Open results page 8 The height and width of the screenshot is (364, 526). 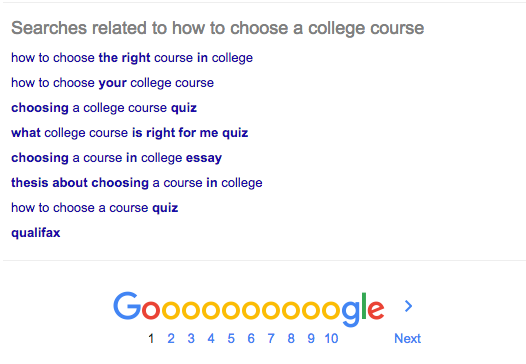tap(291, 339)
